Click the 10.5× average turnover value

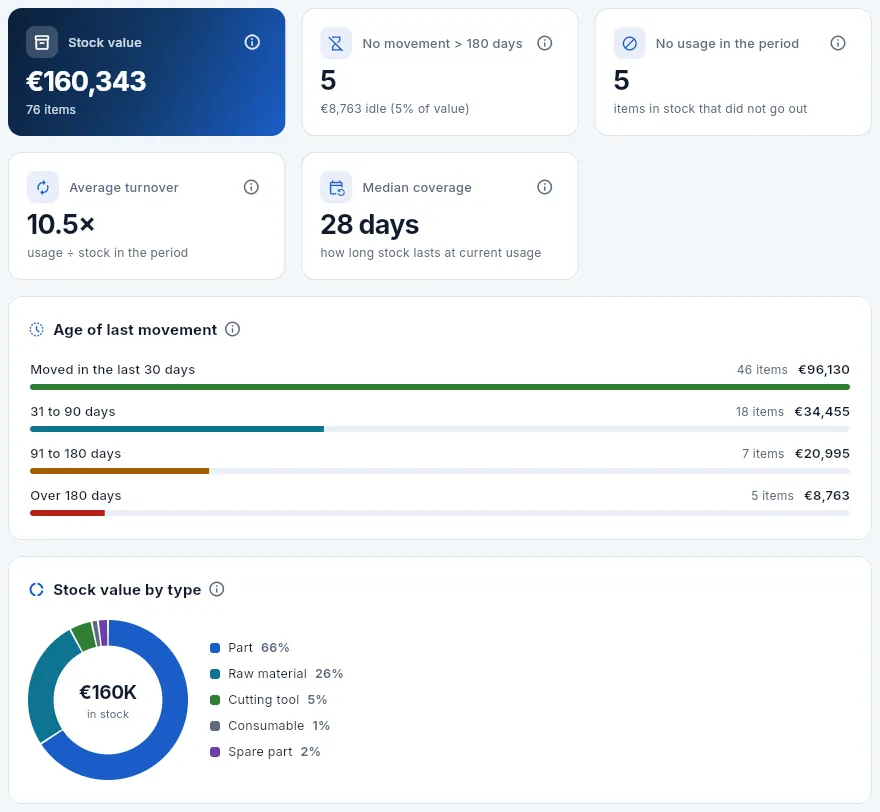(x=61, y=224)
